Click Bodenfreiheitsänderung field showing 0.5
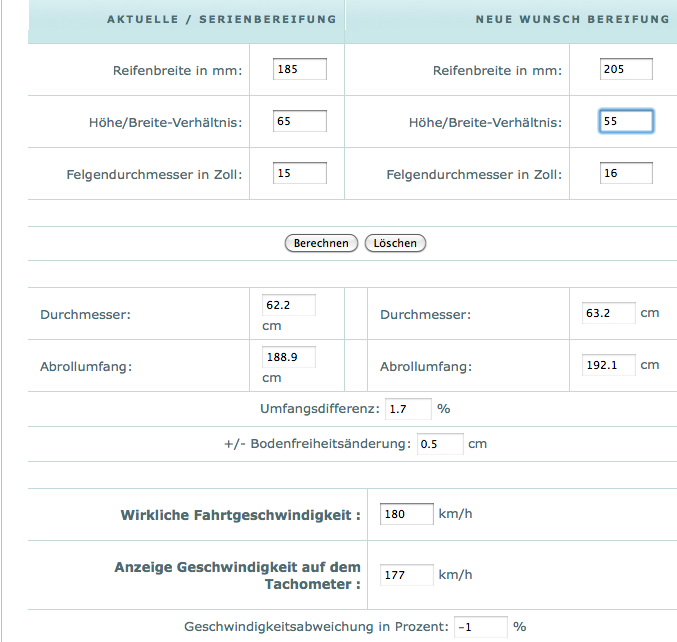Viewport: 677px width, 642px height. click(440, 444)
